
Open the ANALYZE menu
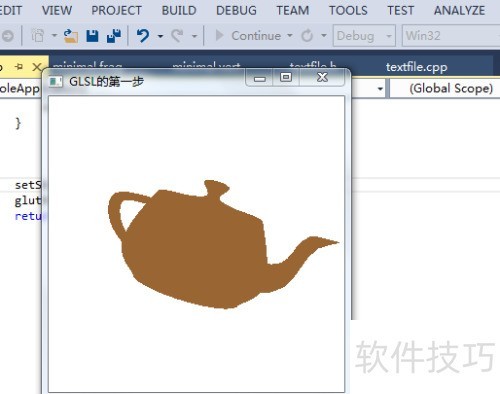459,10
